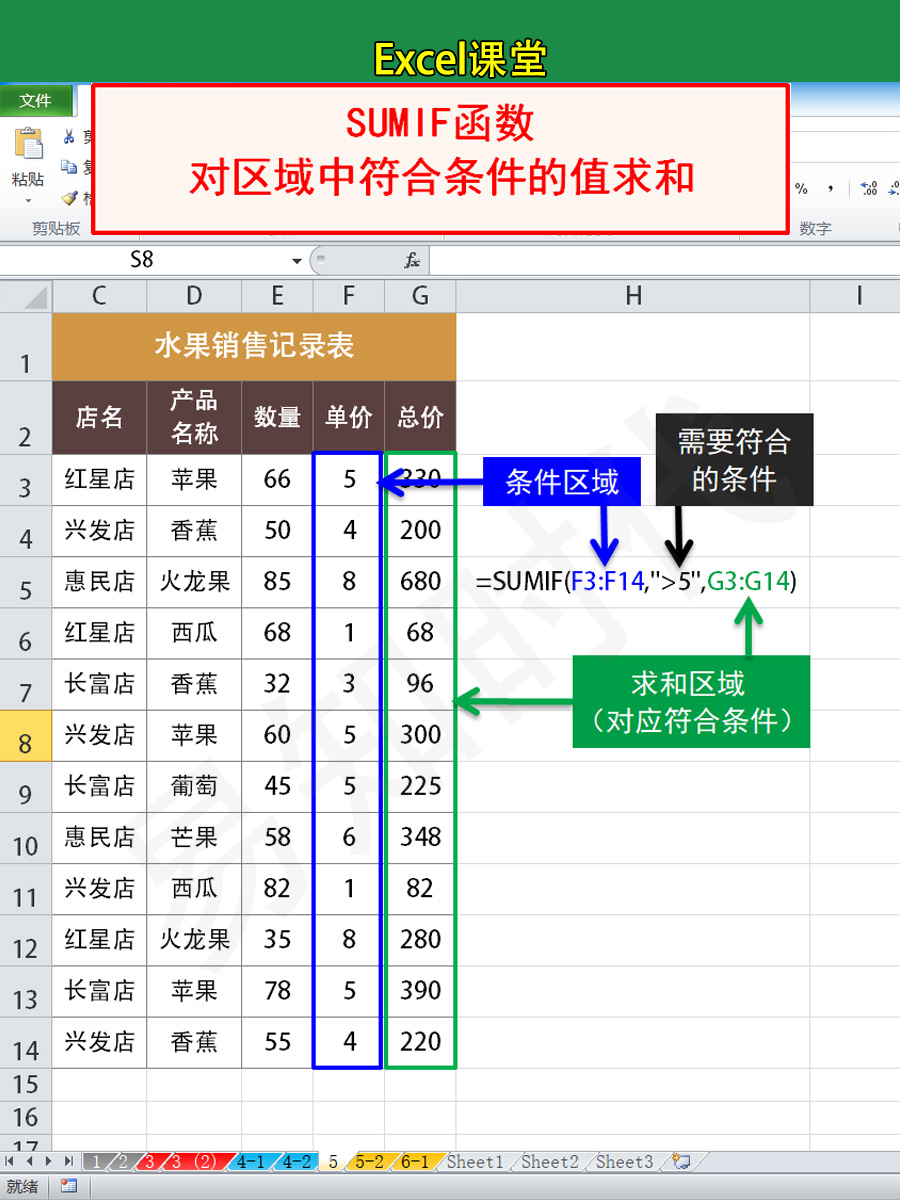The image size is (900, 1200).
Task: Select the unit price cell 6
Action: pos(348,837)
